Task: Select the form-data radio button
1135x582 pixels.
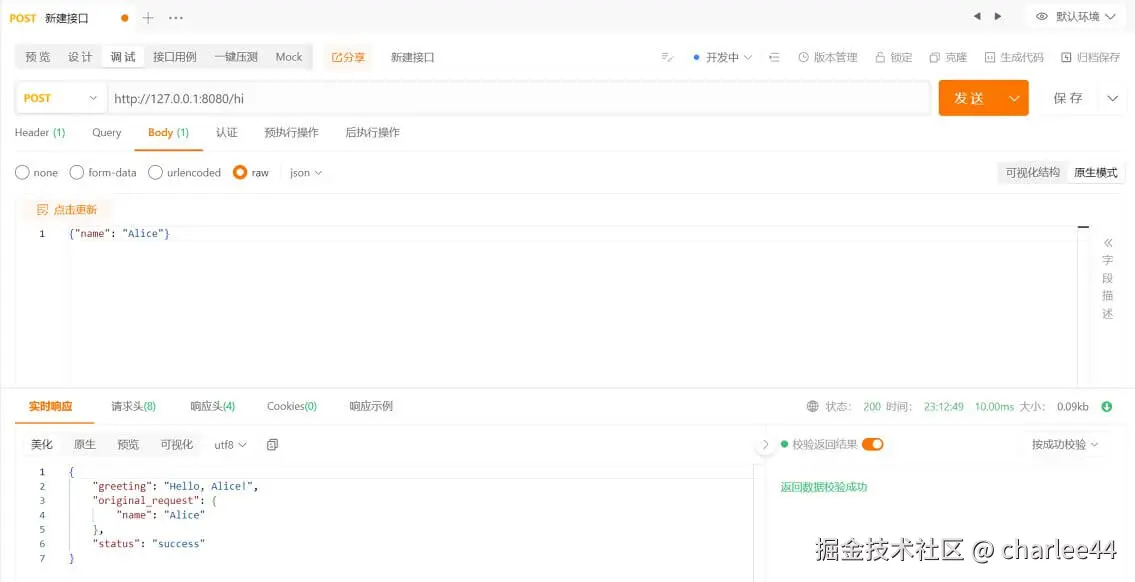Action: coord(77,172)
